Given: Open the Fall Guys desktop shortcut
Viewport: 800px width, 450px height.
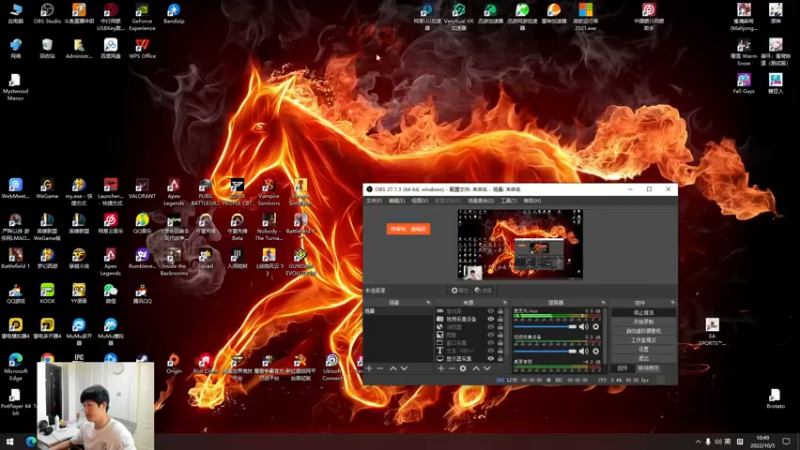Looking at the screenshot, I should [744, 81].
